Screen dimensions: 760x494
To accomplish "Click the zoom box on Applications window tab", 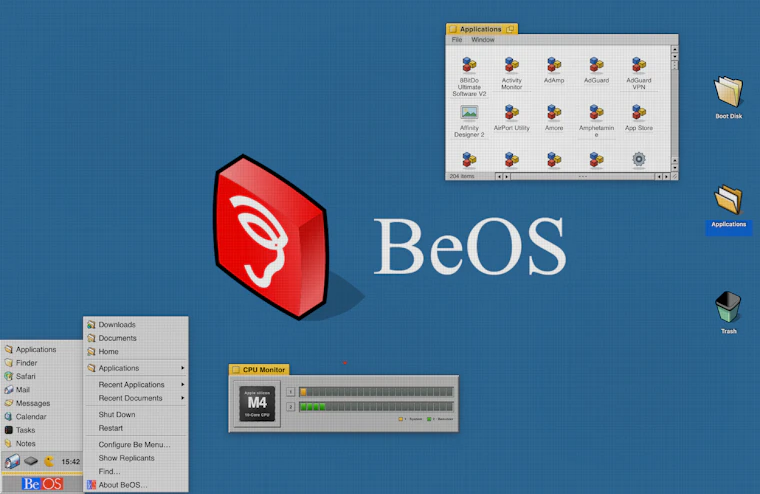I will [x=510, y=30].
